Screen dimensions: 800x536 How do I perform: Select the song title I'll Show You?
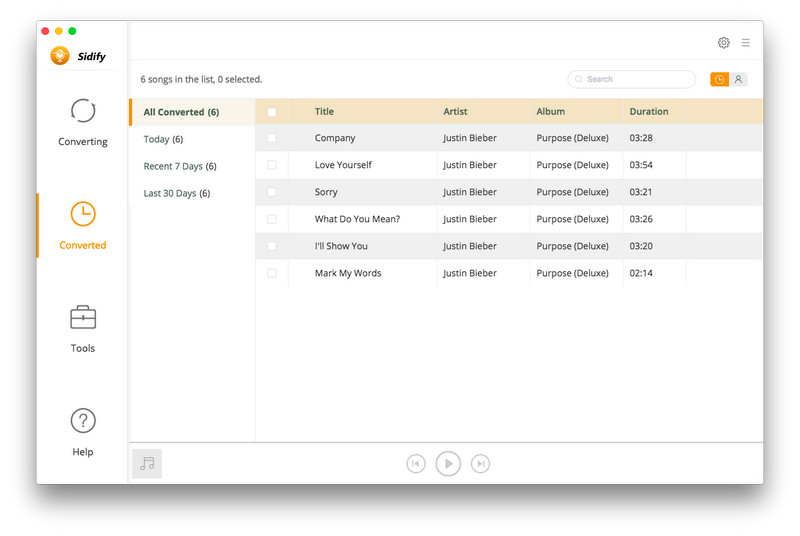coord(341,246)
